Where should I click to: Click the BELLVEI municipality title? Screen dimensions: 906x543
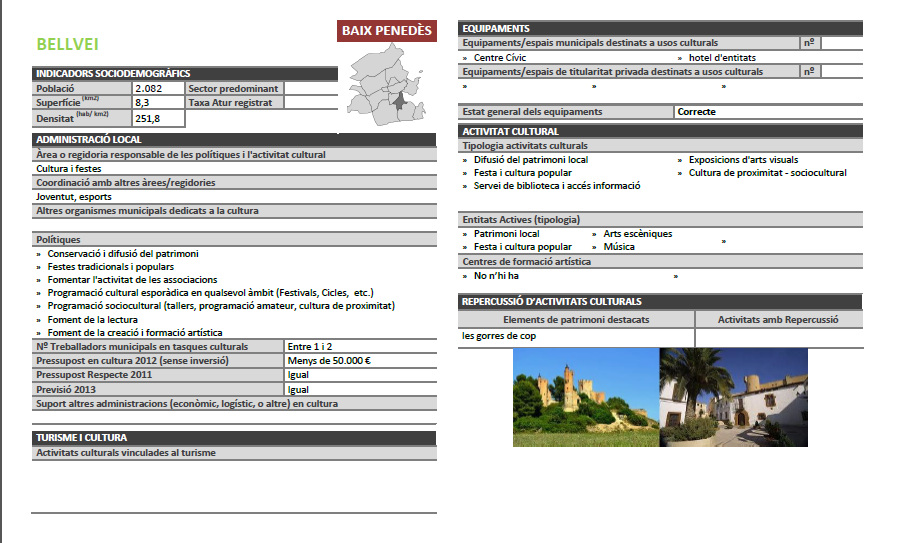click(68, 44)
